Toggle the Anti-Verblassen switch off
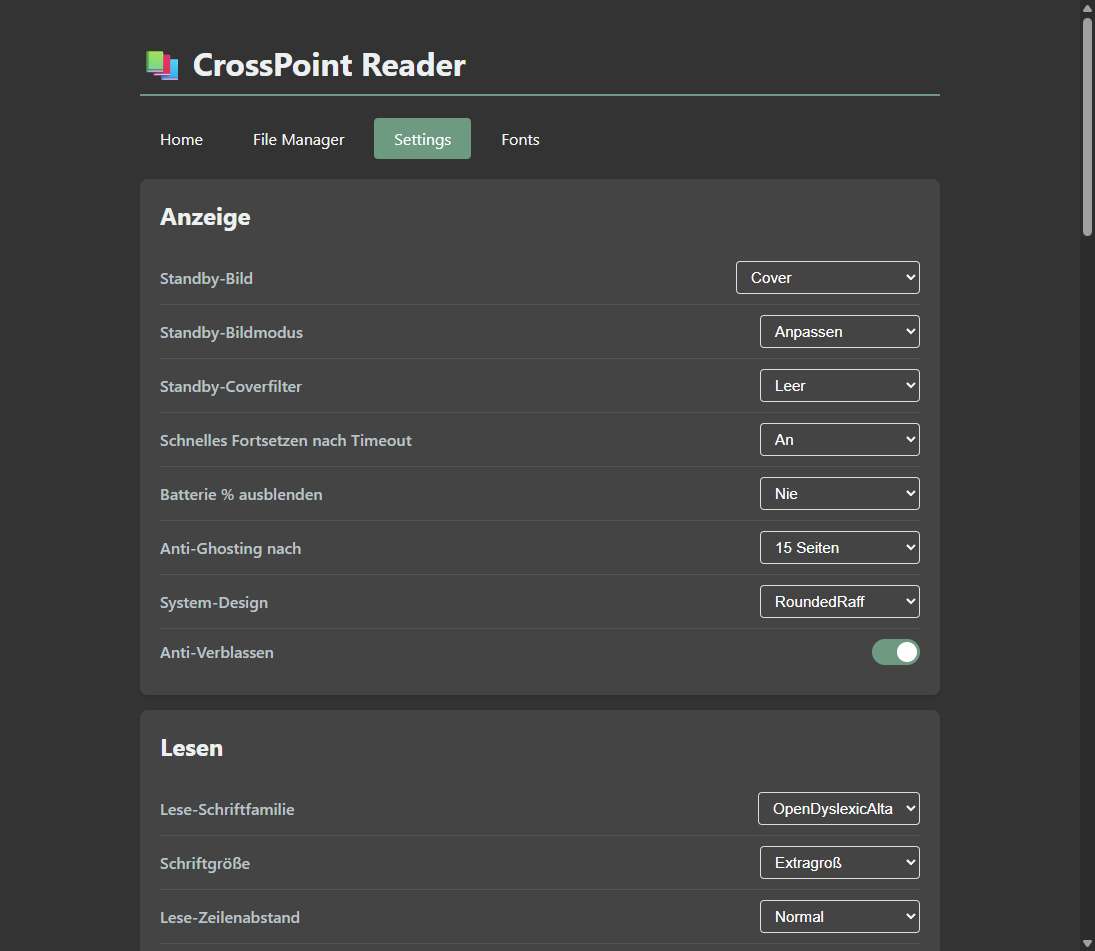 click(895, 652)
